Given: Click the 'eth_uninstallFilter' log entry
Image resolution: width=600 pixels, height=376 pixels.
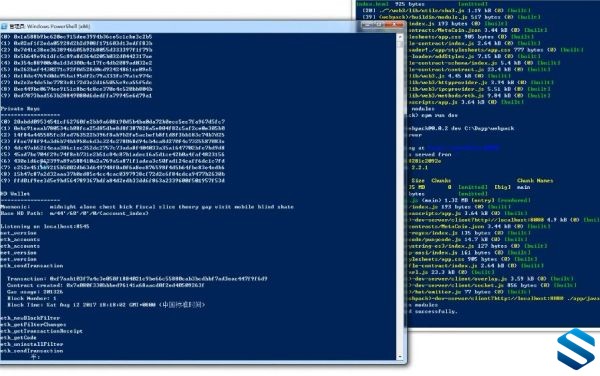Looking at the screenshot, I should click(31, 344).
